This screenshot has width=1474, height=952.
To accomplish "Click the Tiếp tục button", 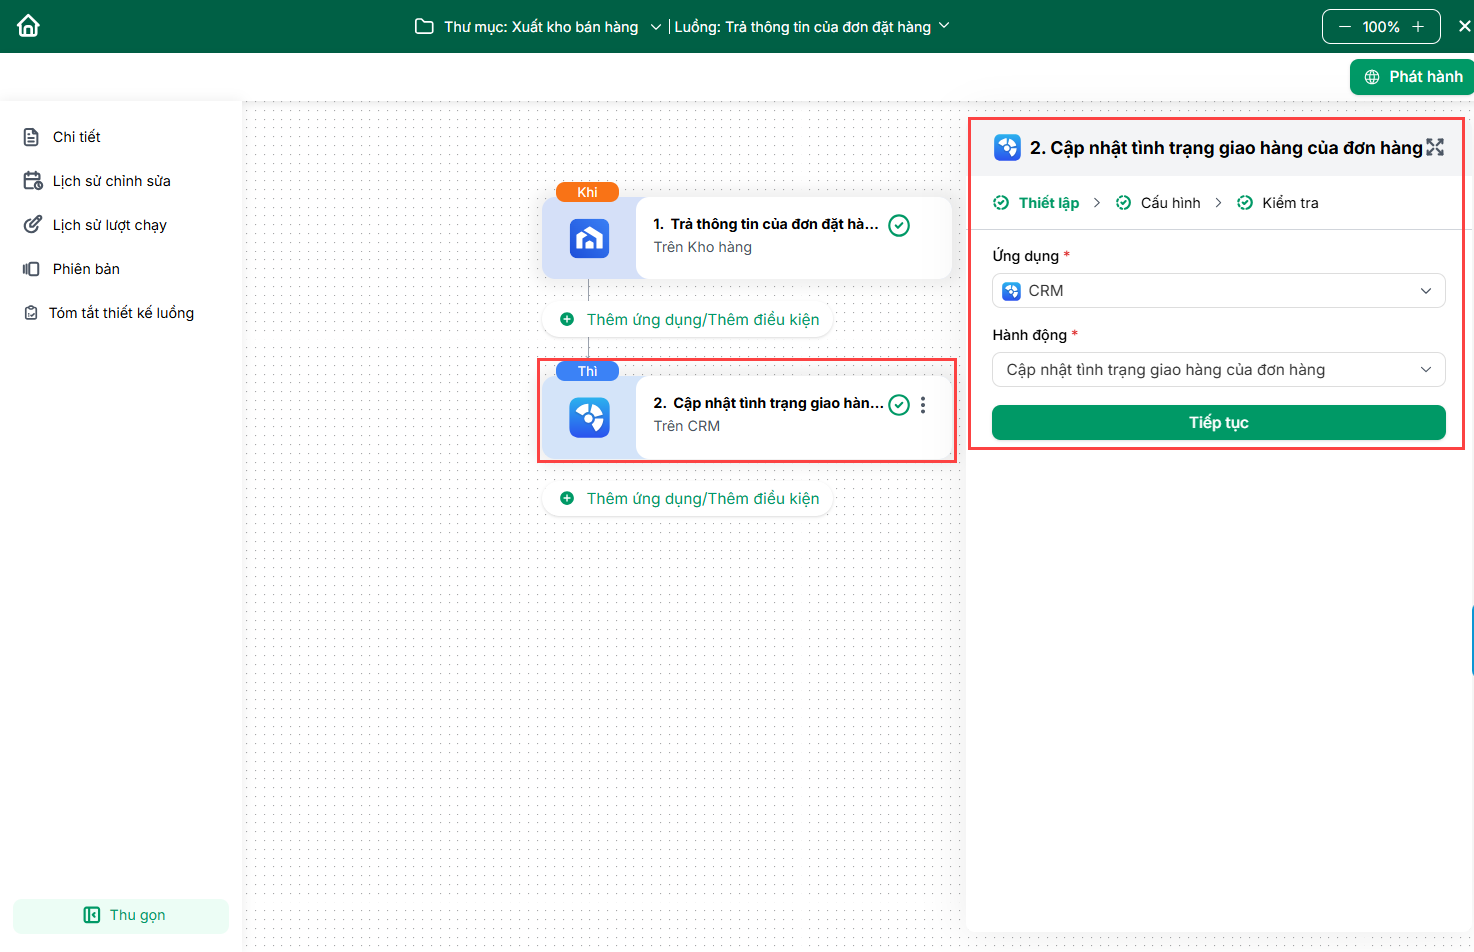I will (x=1218, y=423).
